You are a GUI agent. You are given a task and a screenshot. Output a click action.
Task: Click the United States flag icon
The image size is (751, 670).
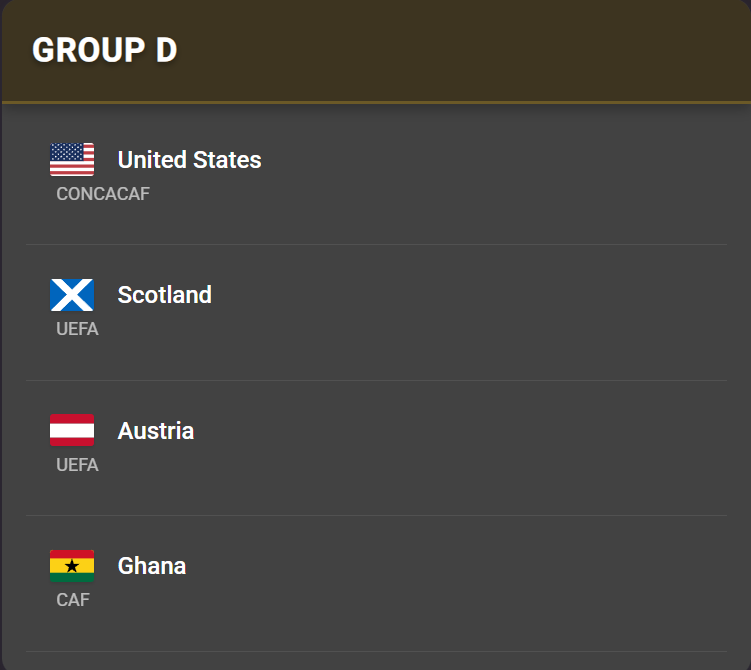[x=72, y=159]
